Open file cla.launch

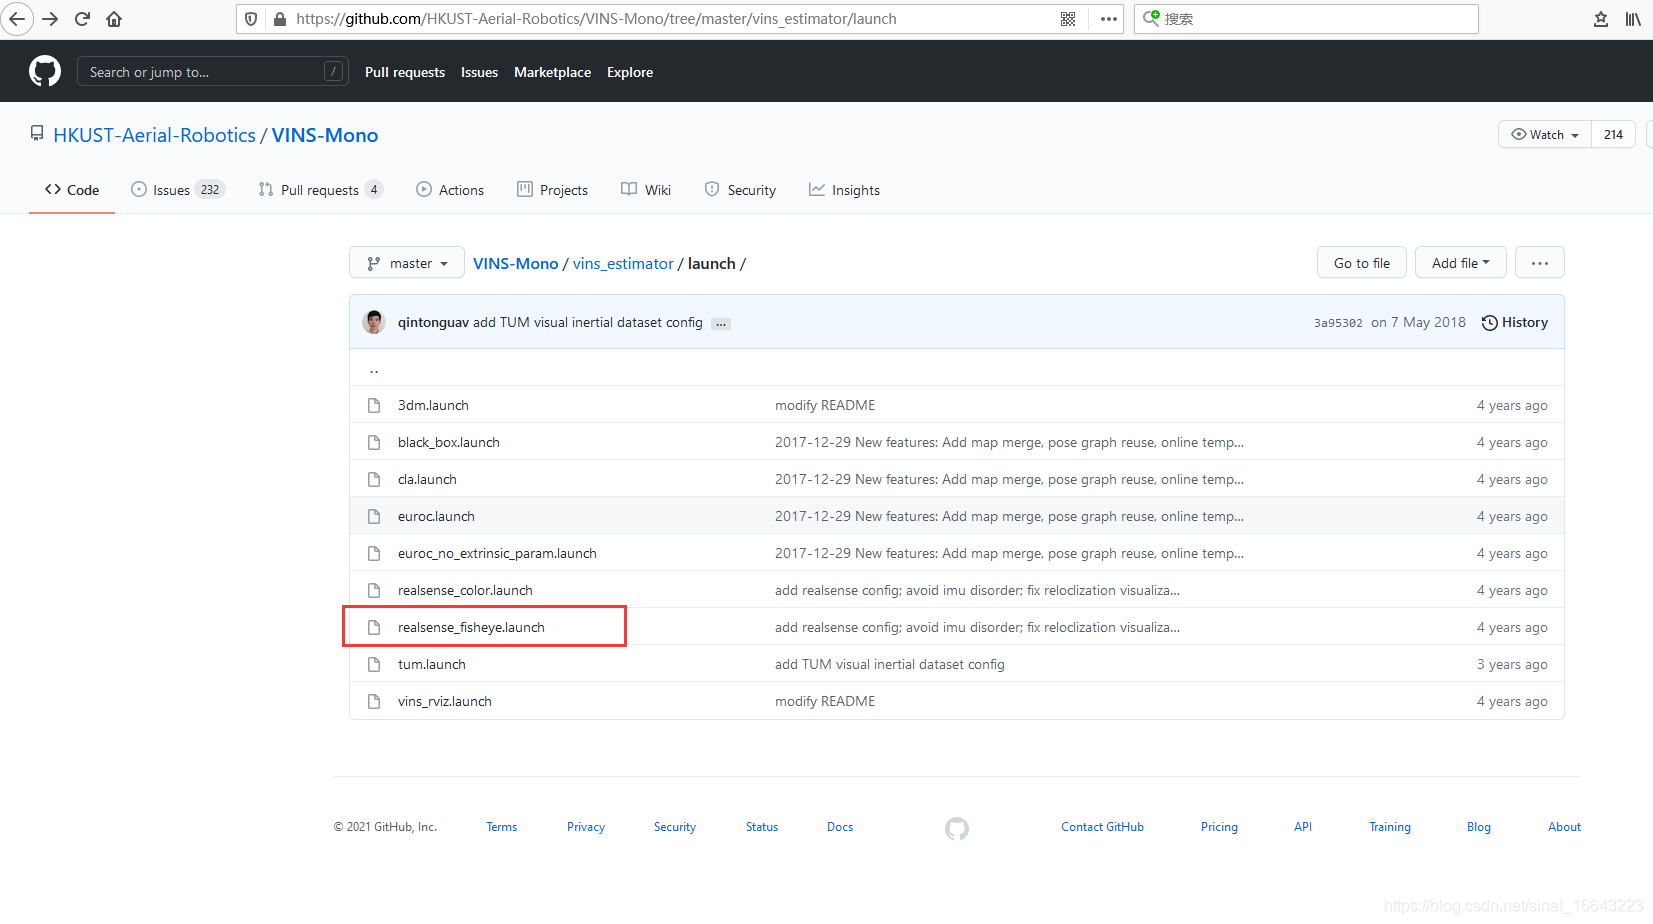pyautogui.click(x=427, y=479)
